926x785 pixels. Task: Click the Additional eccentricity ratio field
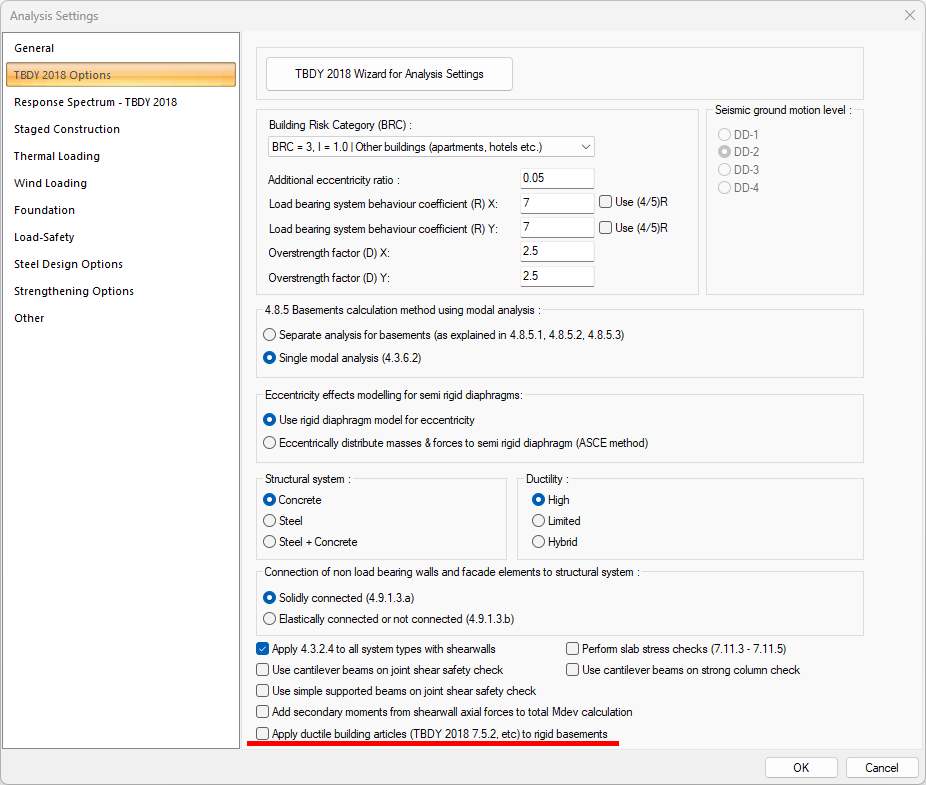tap(557, 179)
